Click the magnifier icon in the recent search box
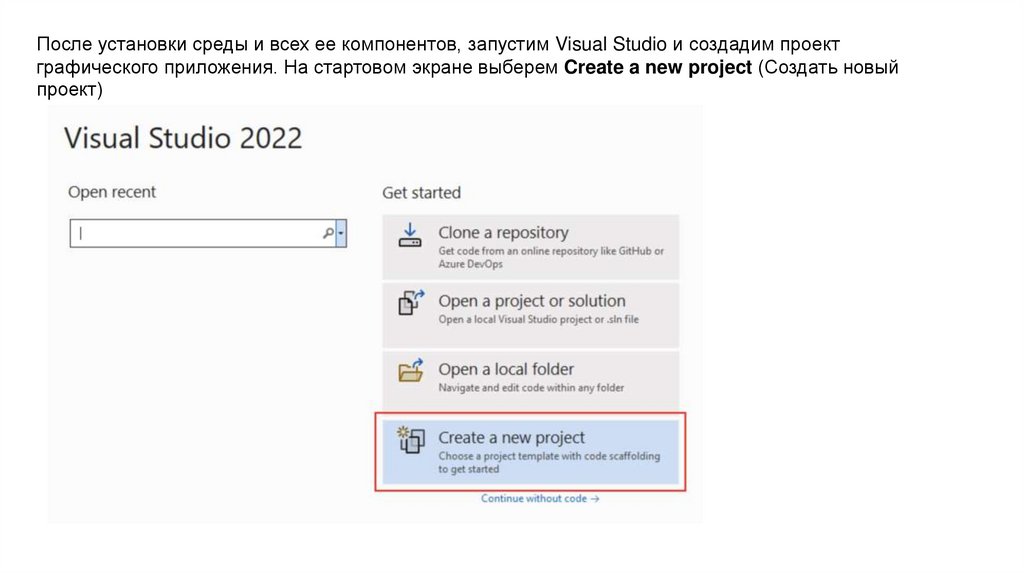 (327, 233)
